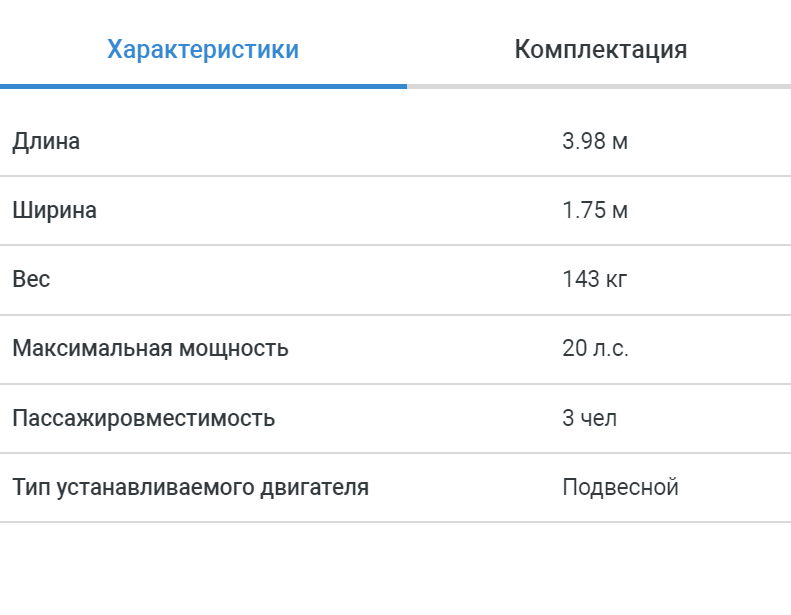Click the Вес row label
791x615 pixels.
[31, 280]
